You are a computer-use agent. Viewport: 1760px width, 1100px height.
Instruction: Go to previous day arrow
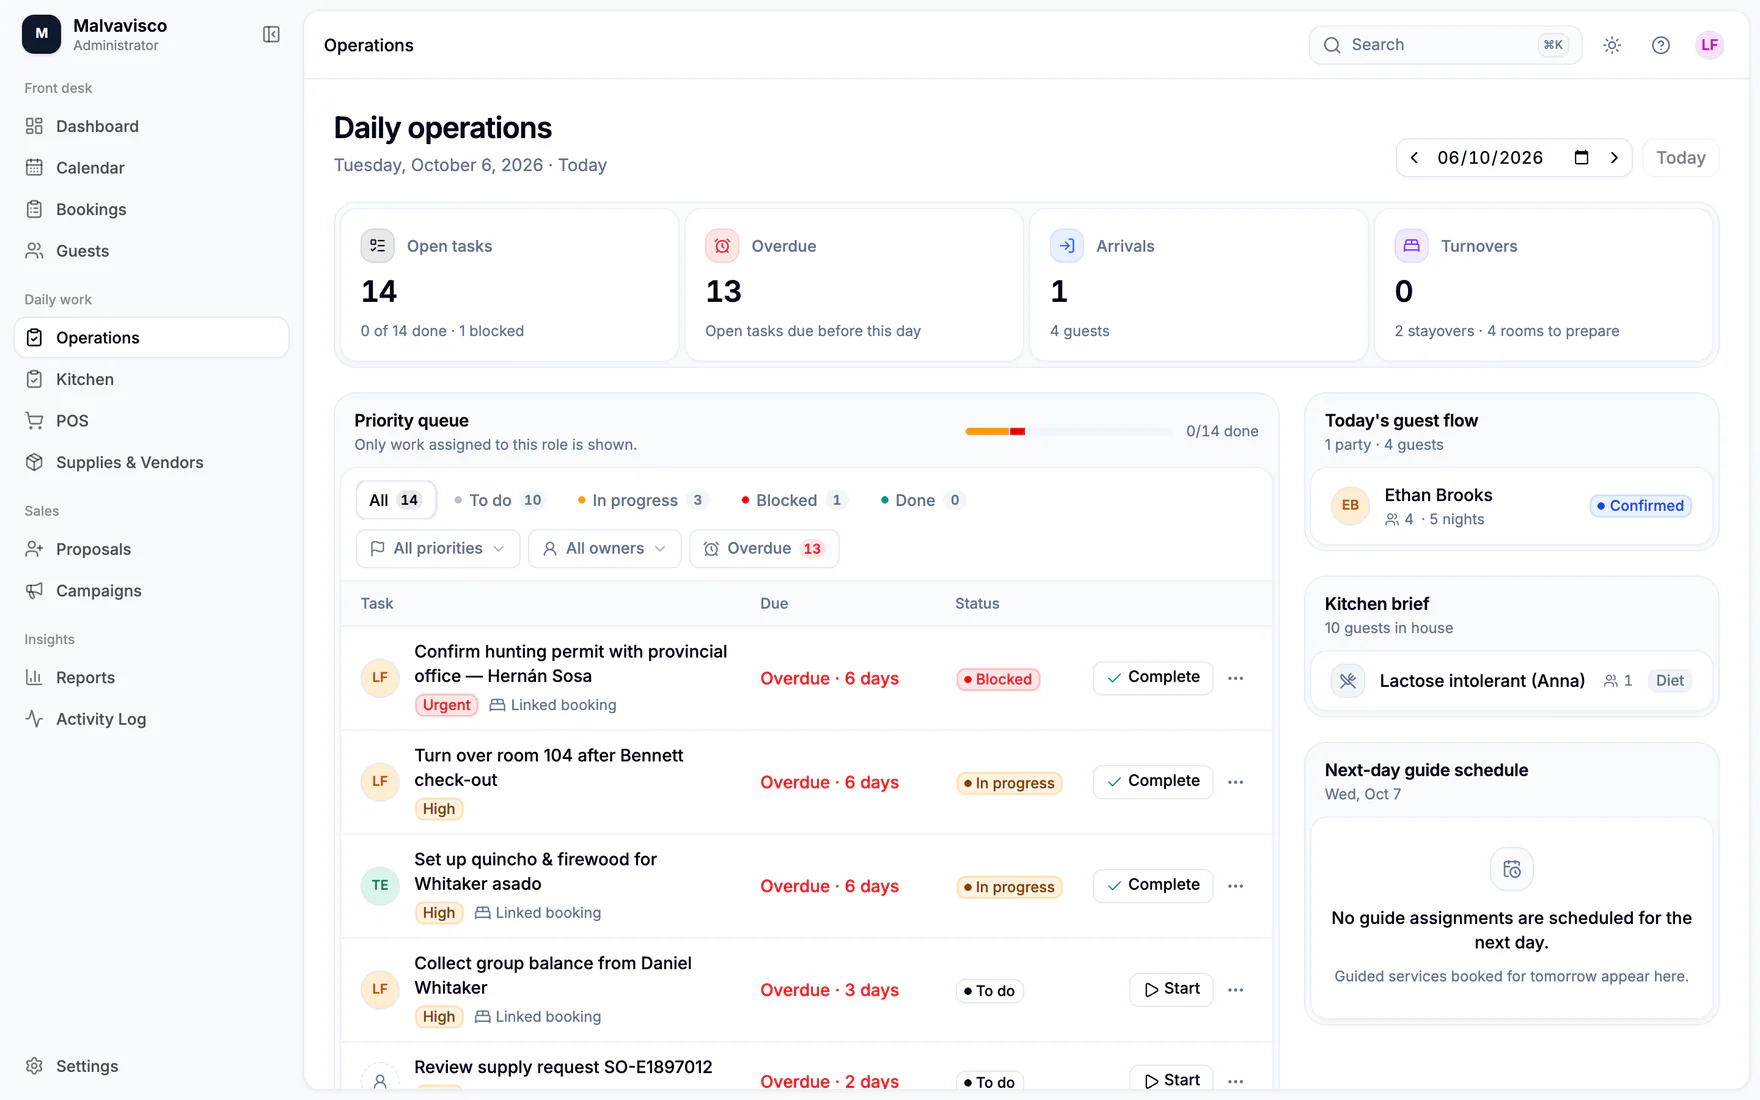pyautogui.click(x=1414, y=158)
